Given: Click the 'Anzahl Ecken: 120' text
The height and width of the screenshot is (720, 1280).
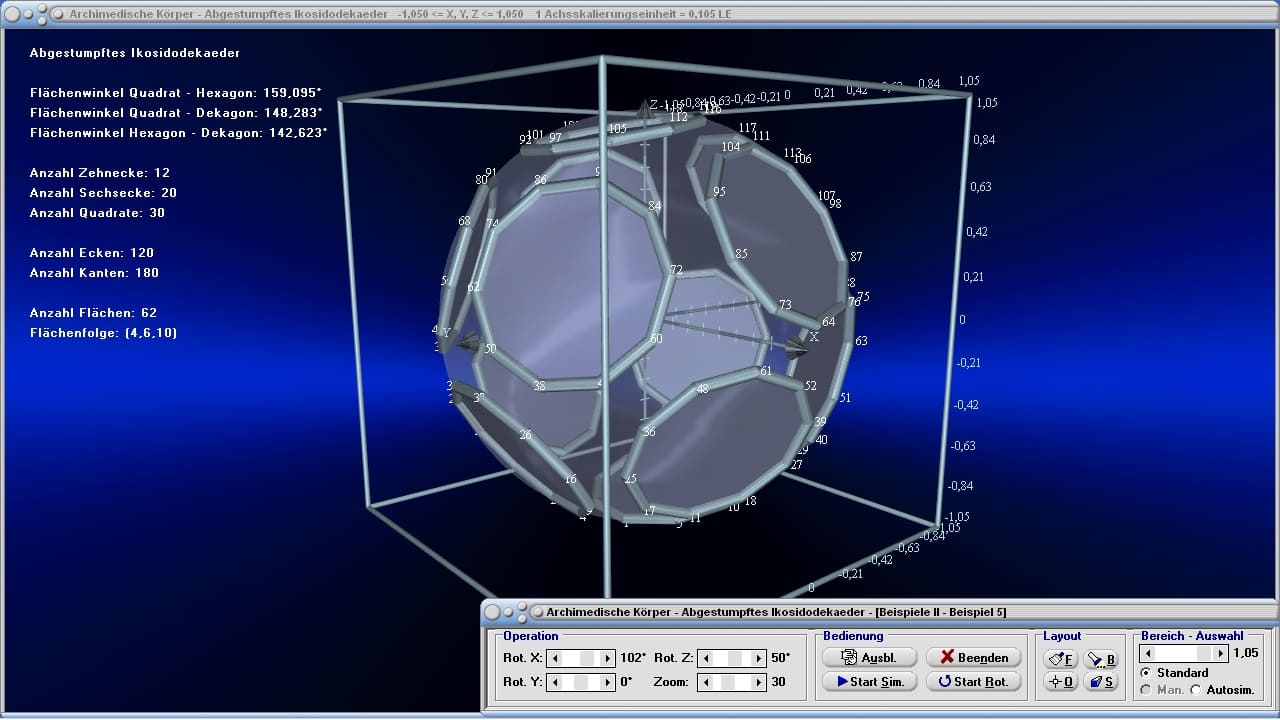Looking at the screenshot, I should (x=92, y=252).
